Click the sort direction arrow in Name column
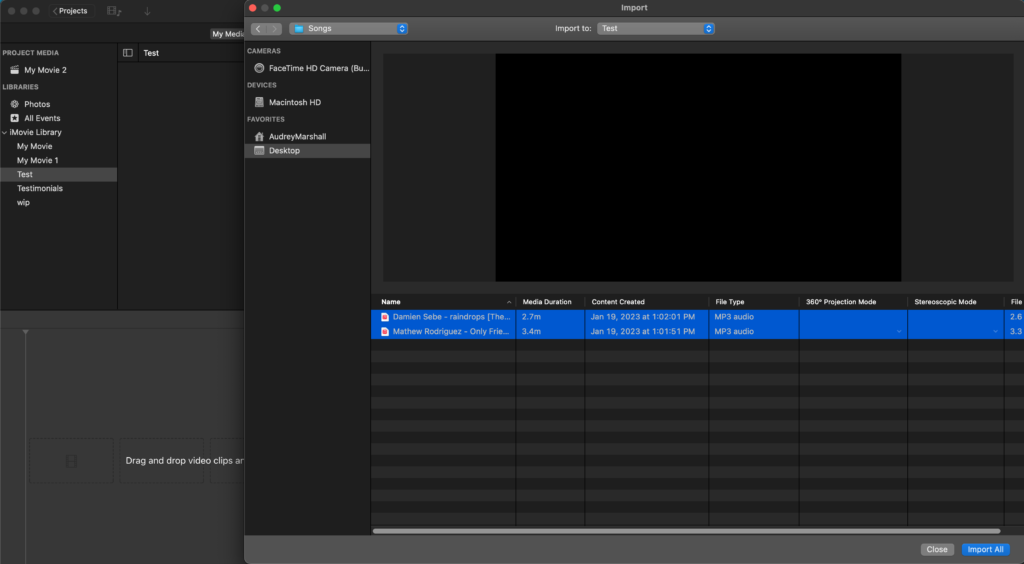Viewport: 1024px width, 564px height. click(509, 302)
